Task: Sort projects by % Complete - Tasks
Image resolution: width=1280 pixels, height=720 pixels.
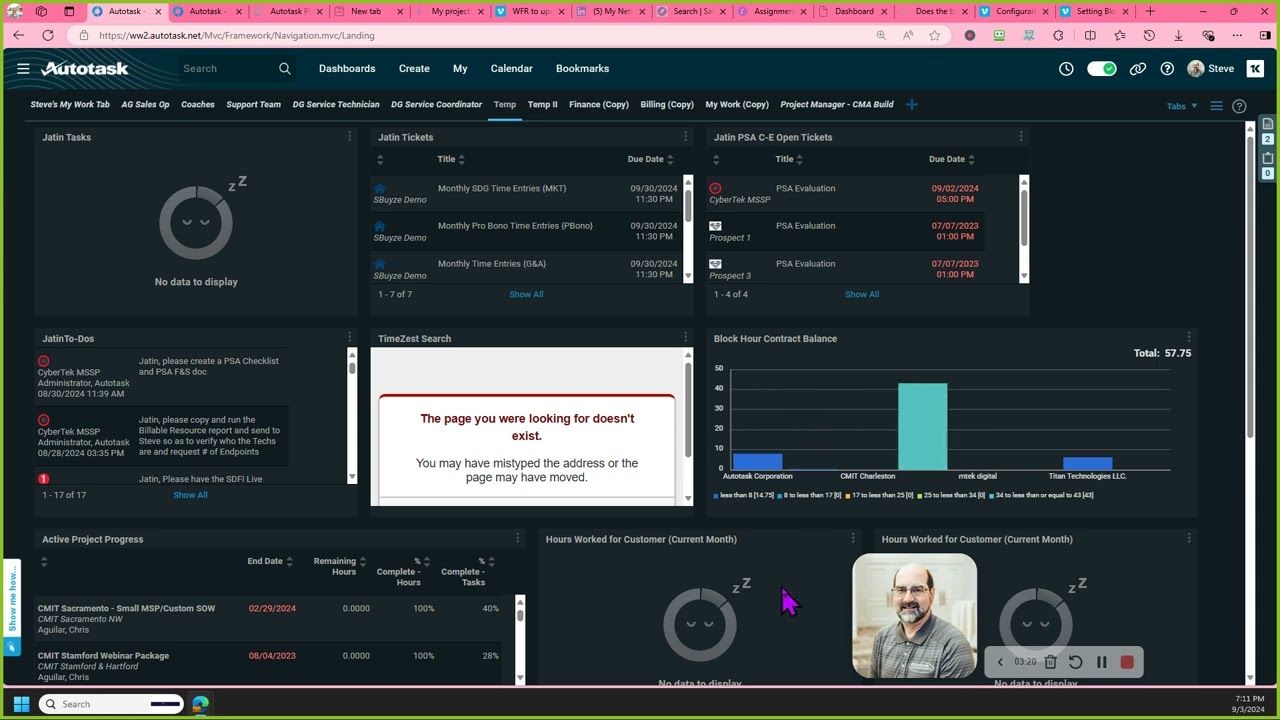Action: click(468, 572)
